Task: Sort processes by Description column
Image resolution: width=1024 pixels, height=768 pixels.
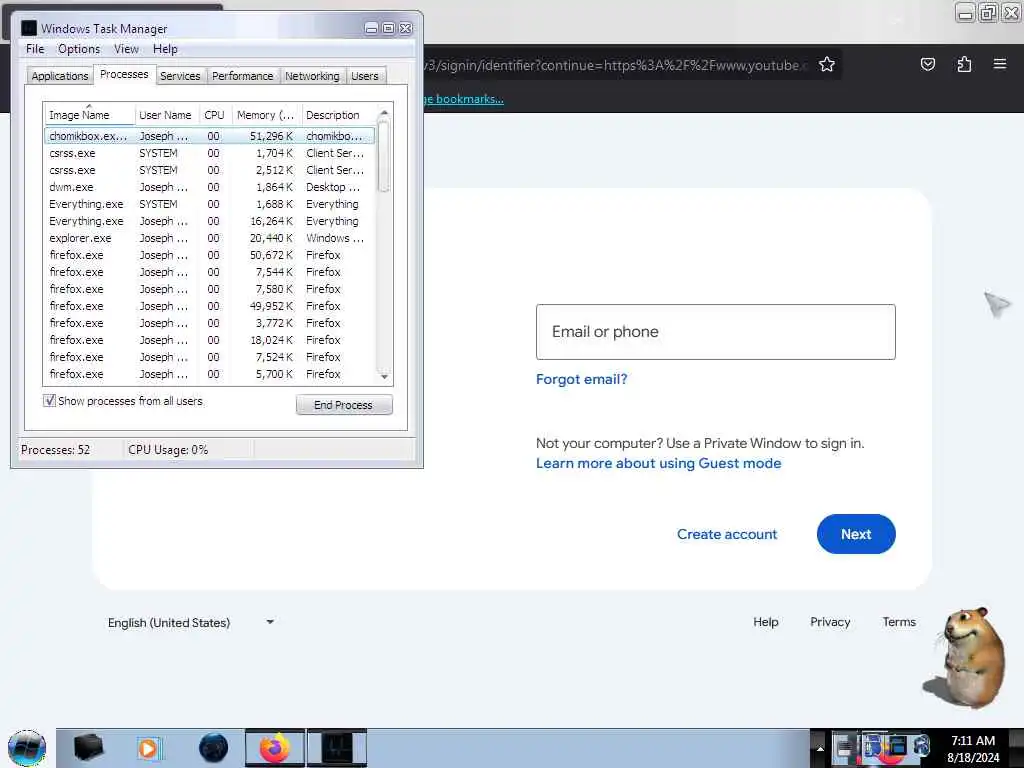Action: point(338,115)
